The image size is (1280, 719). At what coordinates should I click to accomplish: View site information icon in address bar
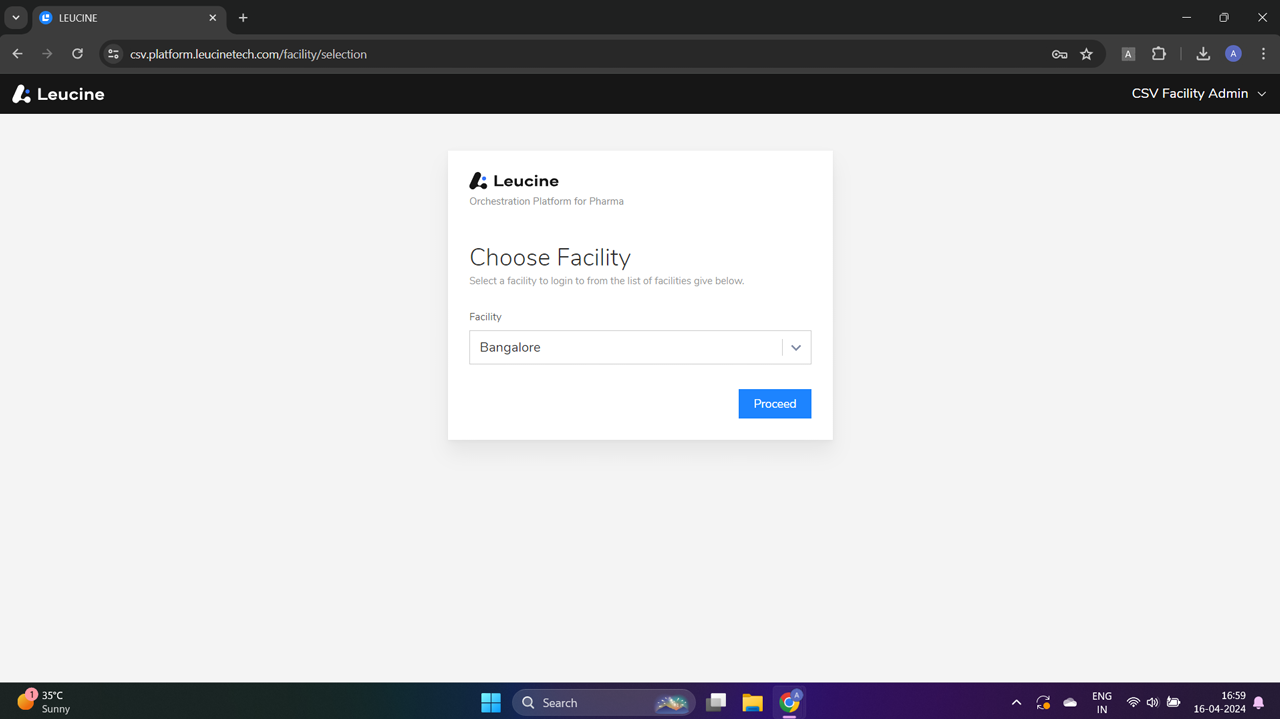click(x=113, y=54)
